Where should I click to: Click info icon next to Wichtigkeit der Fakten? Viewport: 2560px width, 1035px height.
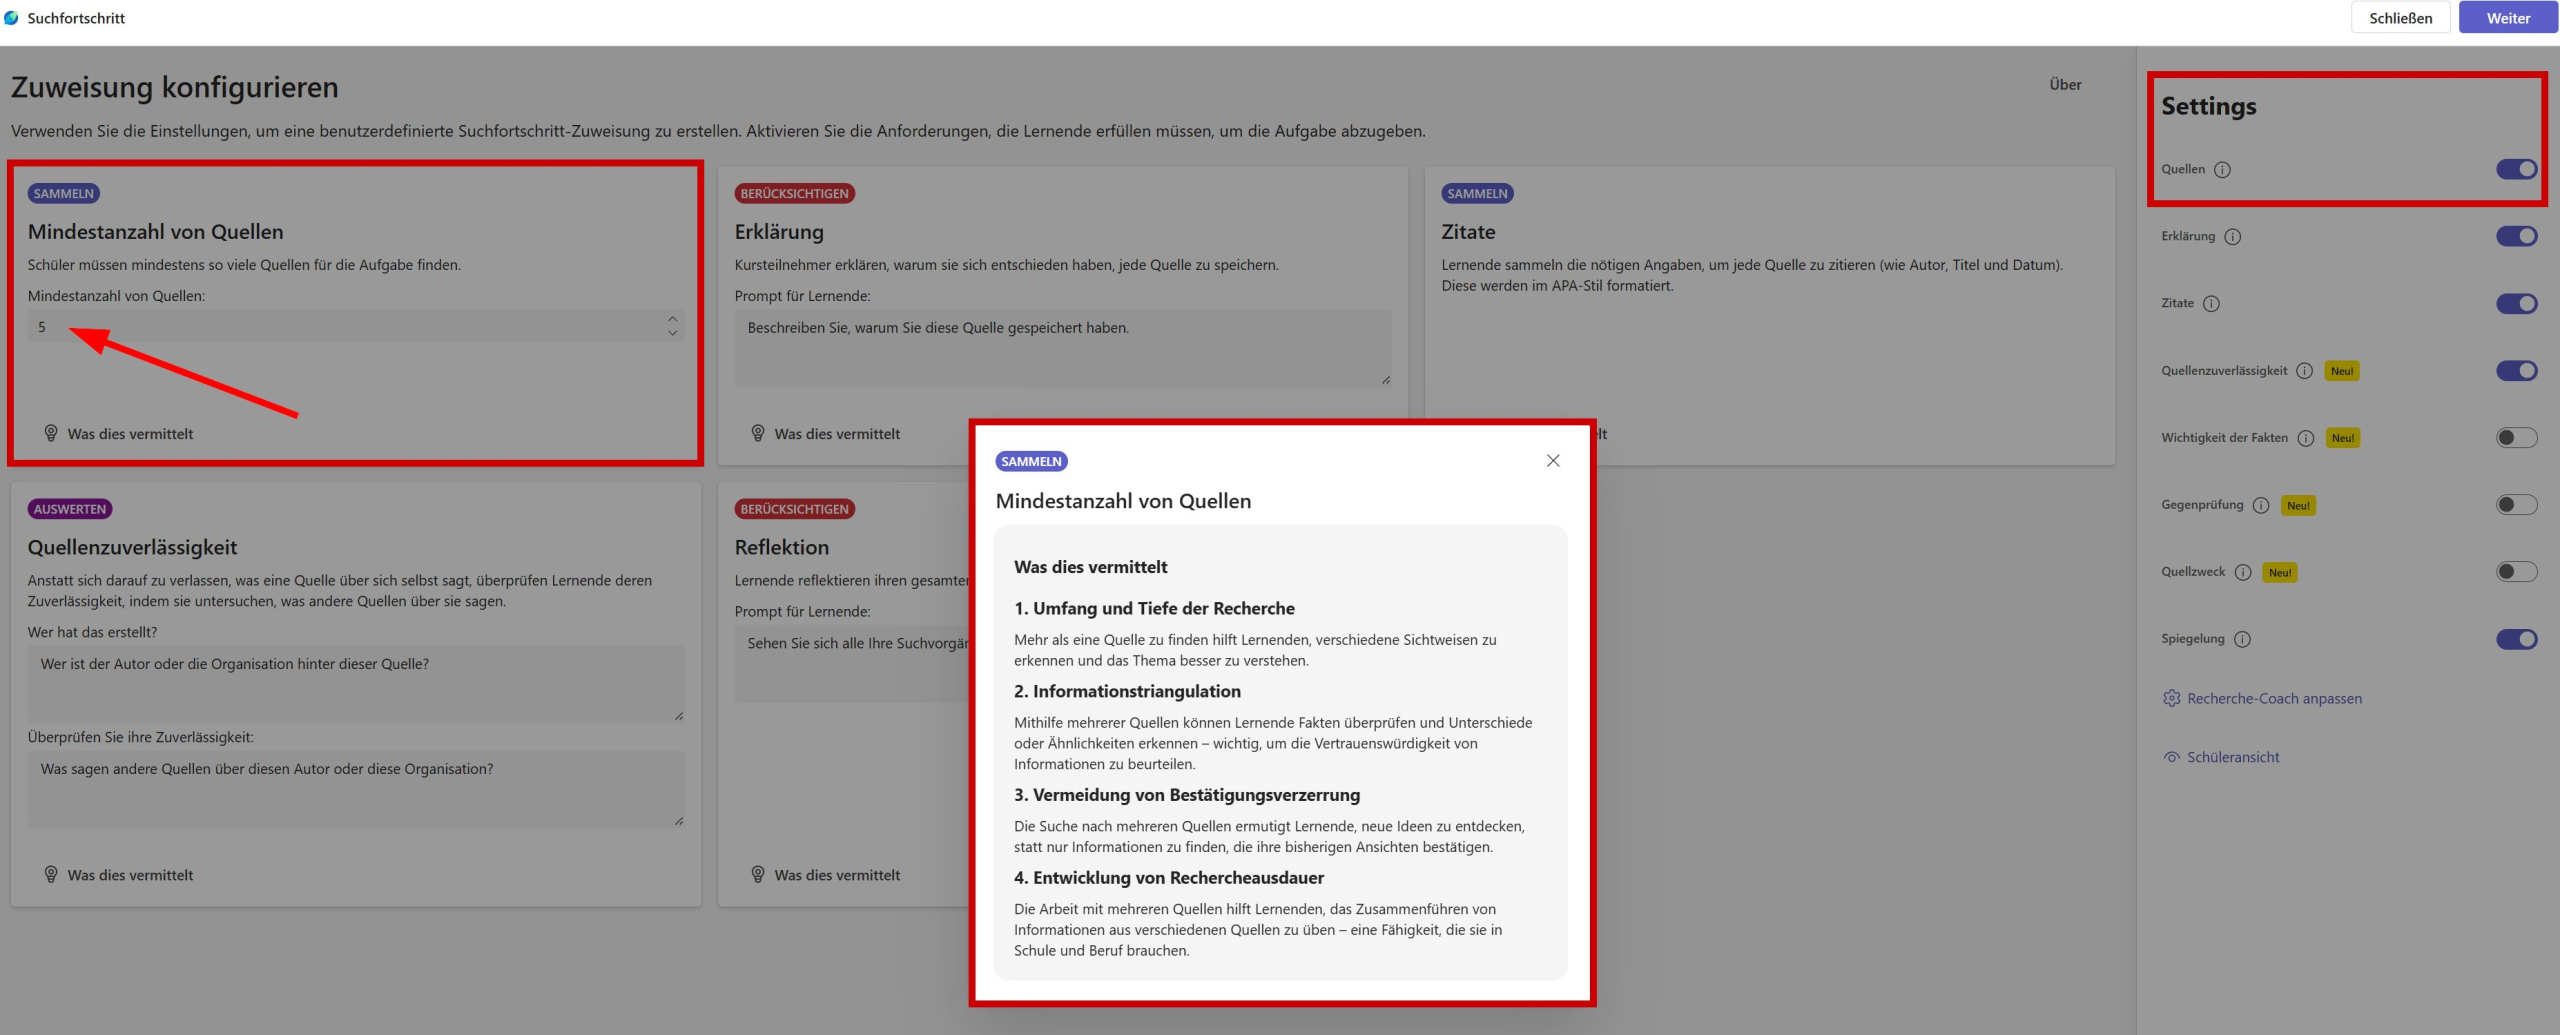point(2305,438)
